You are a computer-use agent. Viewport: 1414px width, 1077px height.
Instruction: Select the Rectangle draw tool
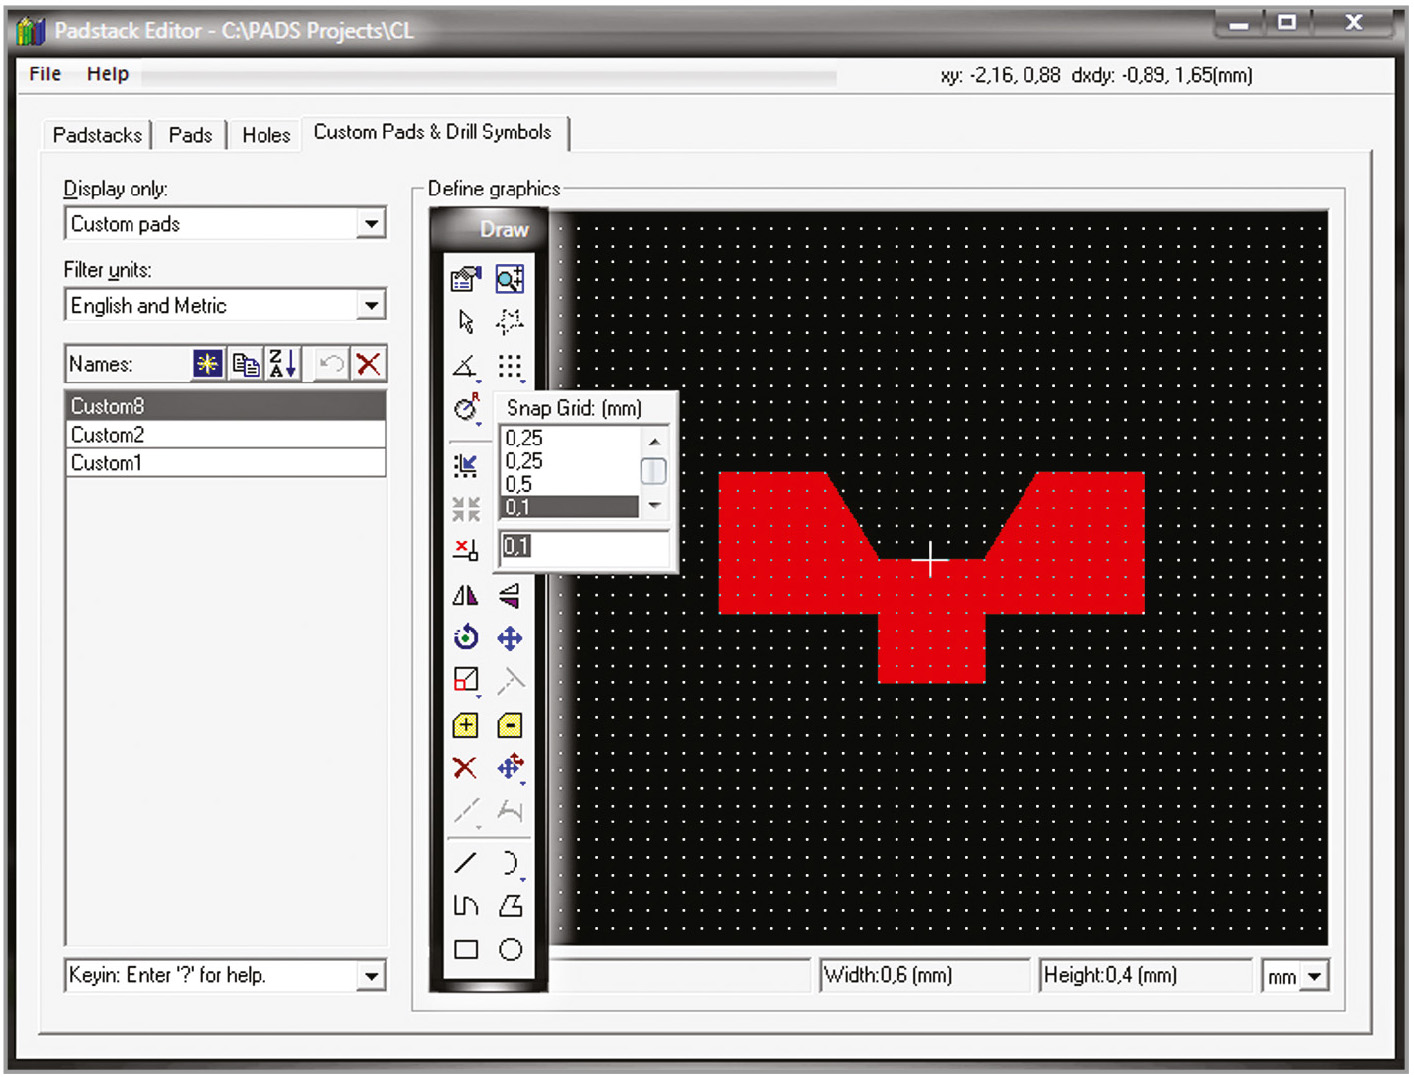(466, 949)
